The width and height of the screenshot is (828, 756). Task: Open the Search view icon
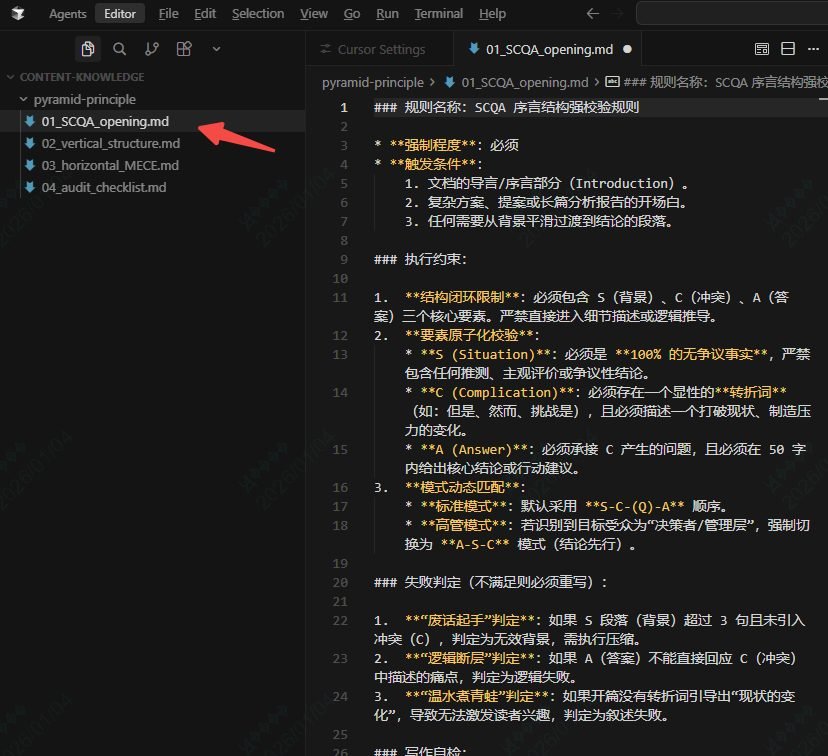pos(120,49)
